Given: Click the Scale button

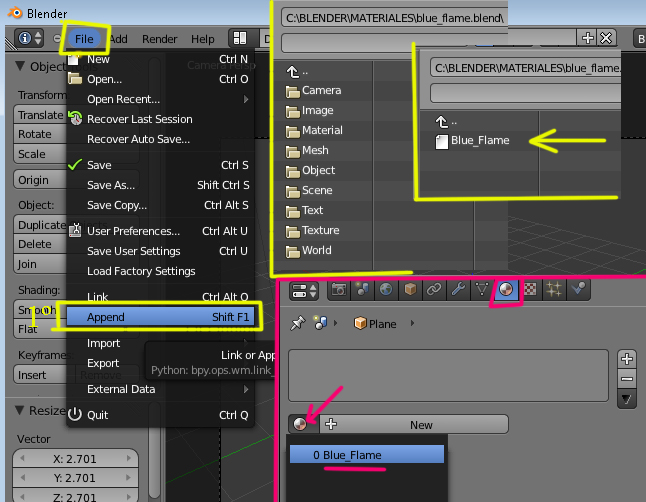Looking at the screenshot, I should [40, 154].
